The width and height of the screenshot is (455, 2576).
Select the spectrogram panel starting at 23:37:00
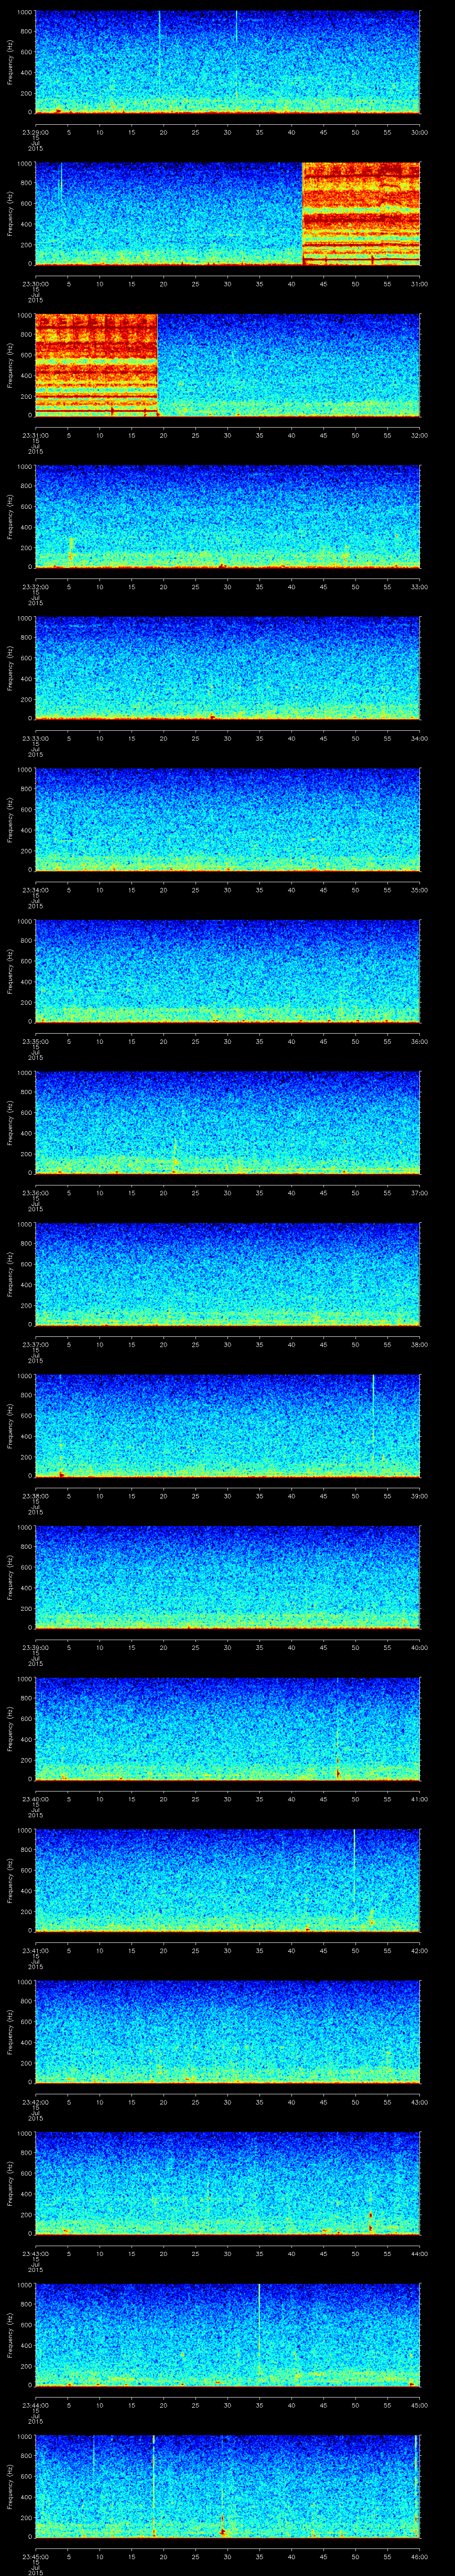coord(227,1274)
